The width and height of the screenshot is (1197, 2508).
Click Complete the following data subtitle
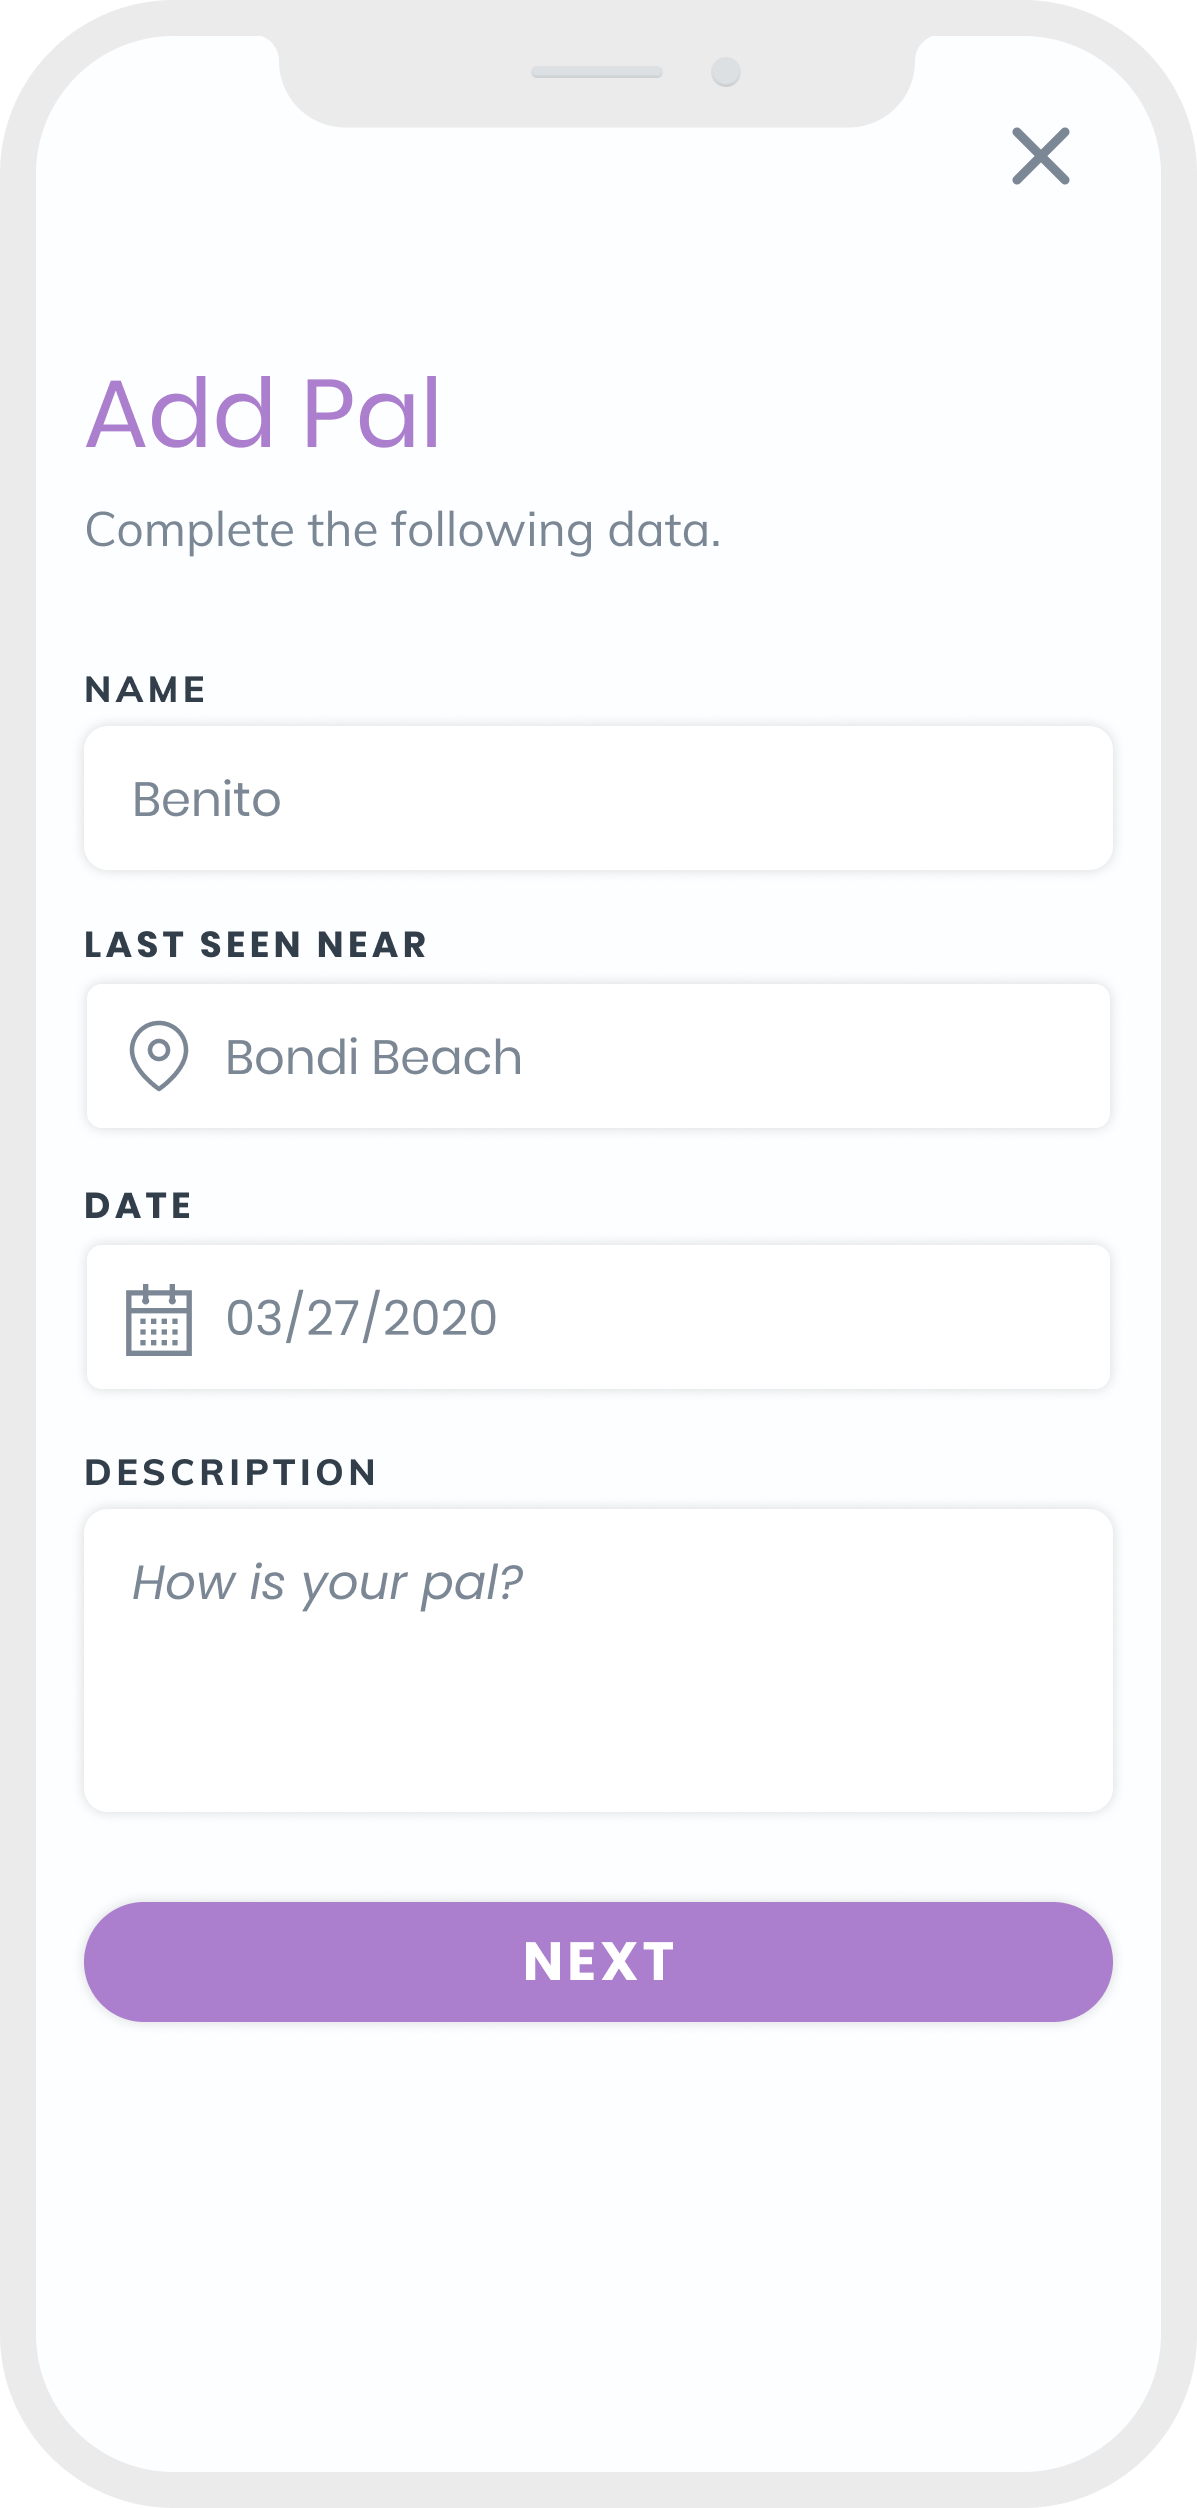coord(403,530)
